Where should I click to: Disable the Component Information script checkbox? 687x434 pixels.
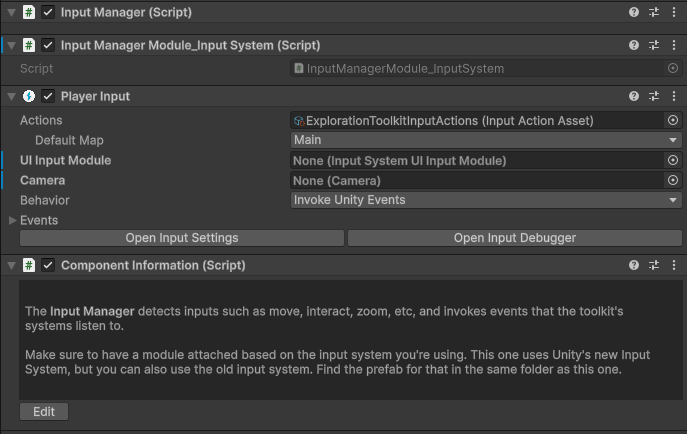coord(48,265)
